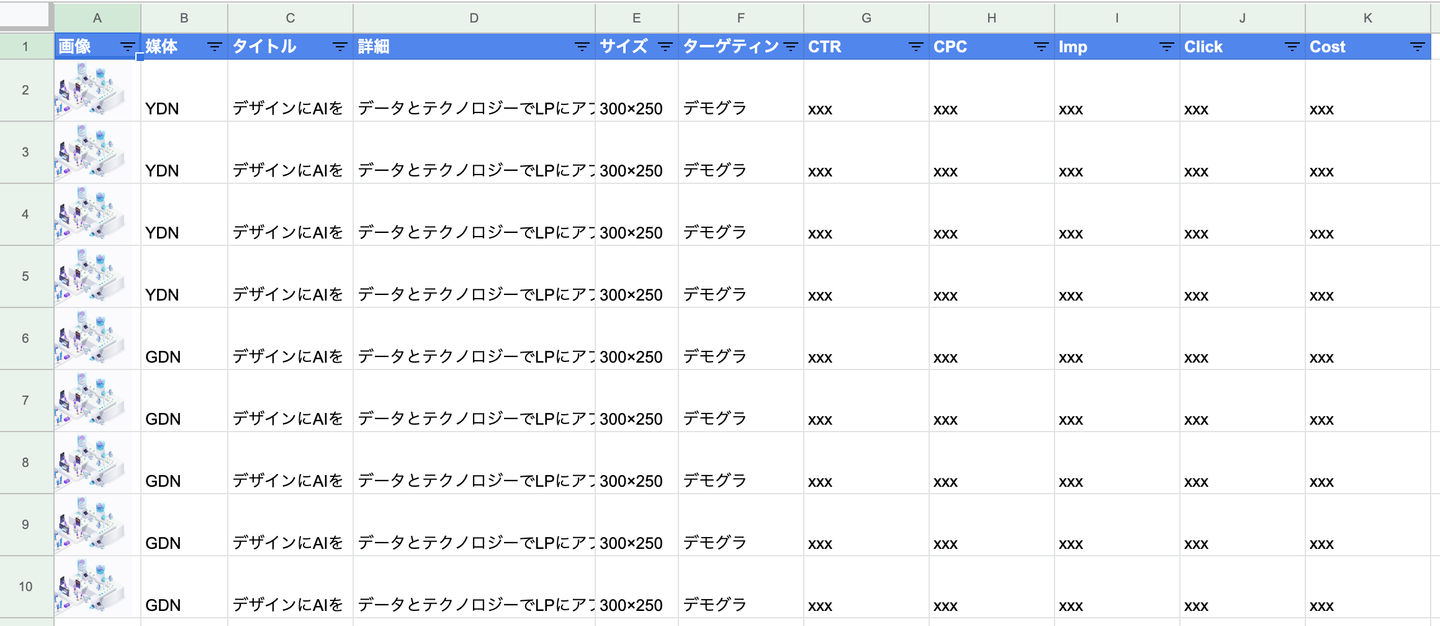Image resolution: width=1440 pixels, height=626 pixels.
Task: Expand the Click column filter dropdown
Action: pos(1292,47)
